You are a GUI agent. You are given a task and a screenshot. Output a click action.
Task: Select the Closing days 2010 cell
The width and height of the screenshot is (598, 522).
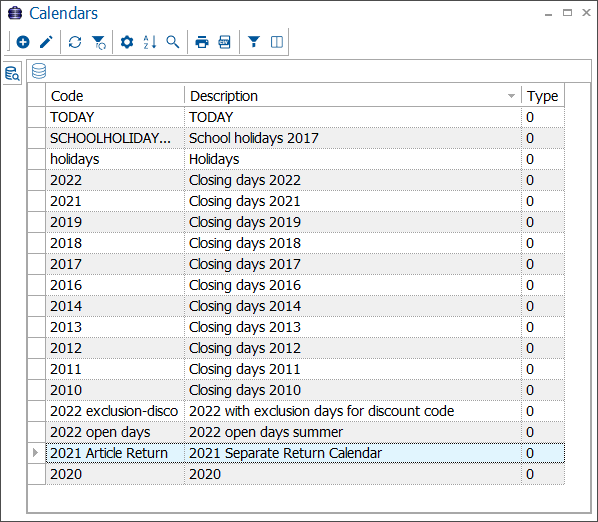click(353, 390)
